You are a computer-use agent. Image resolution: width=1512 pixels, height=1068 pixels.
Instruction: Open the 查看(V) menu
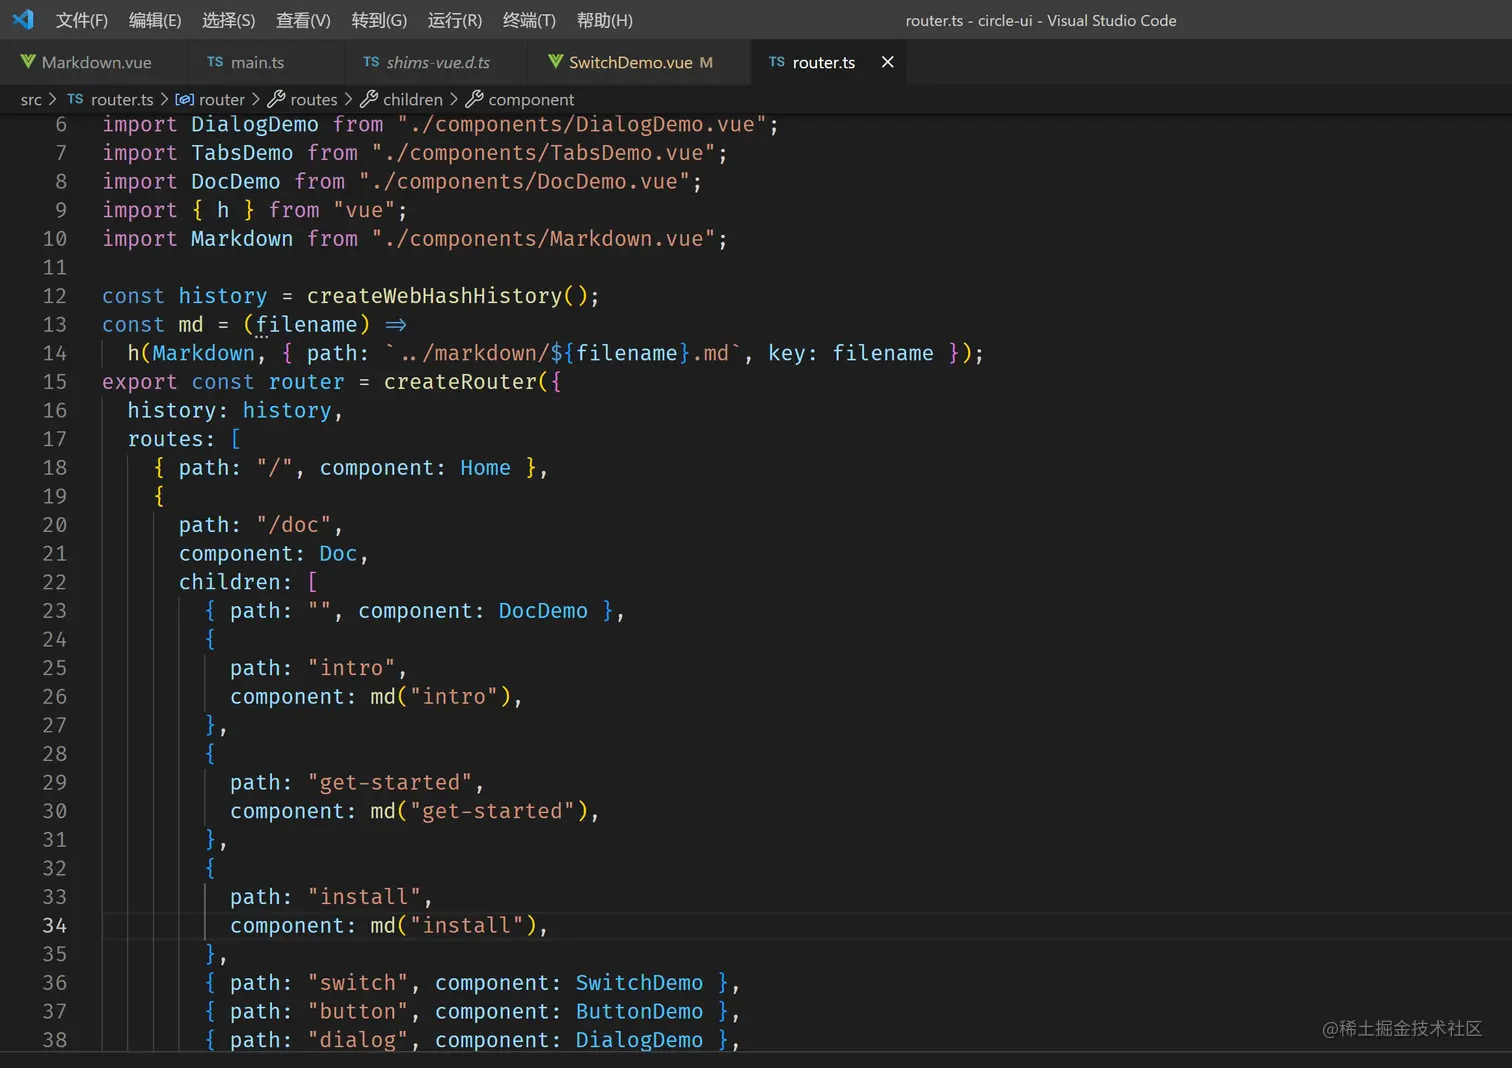[303, 20]
